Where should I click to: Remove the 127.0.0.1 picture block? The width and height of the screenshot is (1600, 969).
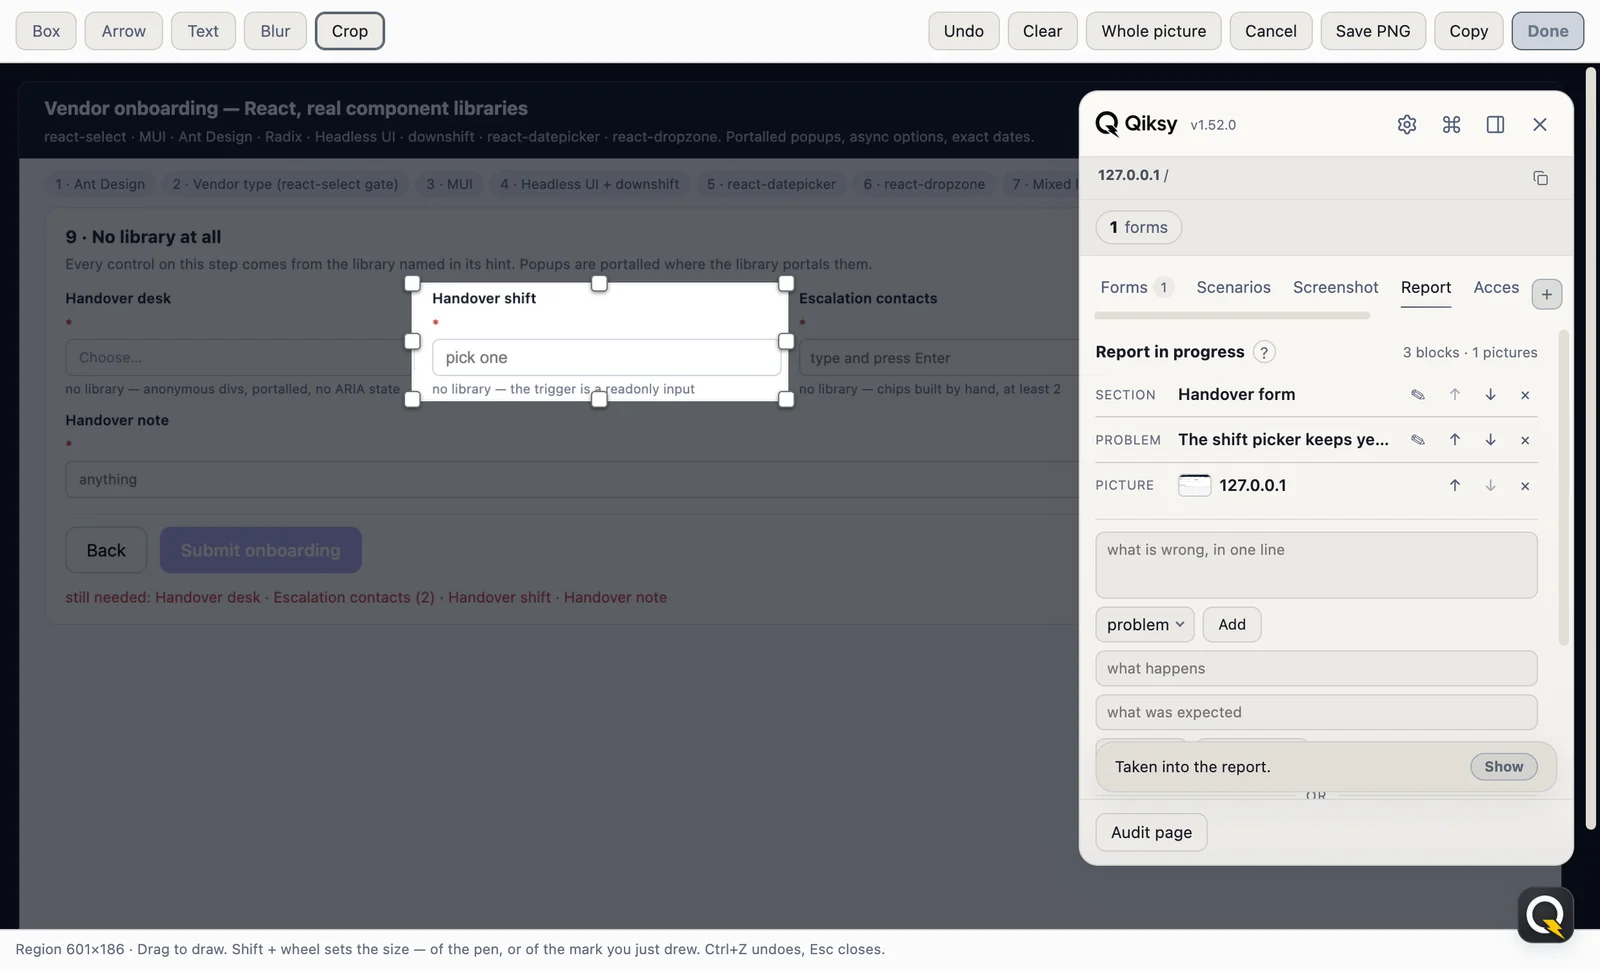pos(1525,486)
